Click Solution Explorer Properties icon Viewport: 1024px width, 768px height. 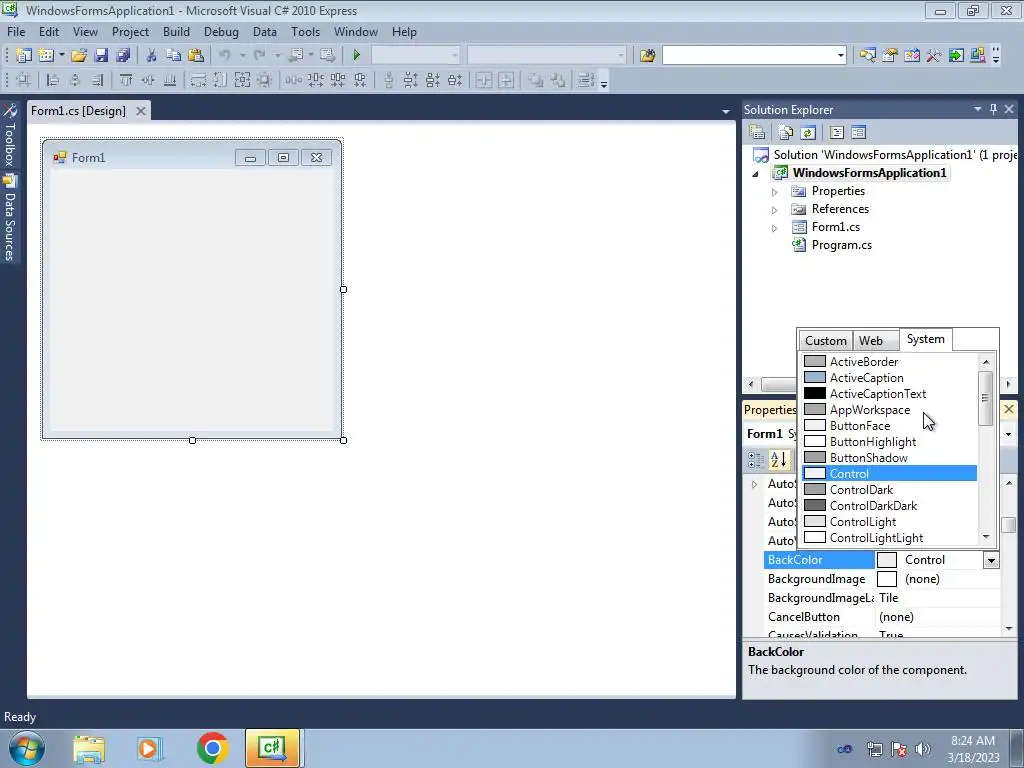pos(758,133)
